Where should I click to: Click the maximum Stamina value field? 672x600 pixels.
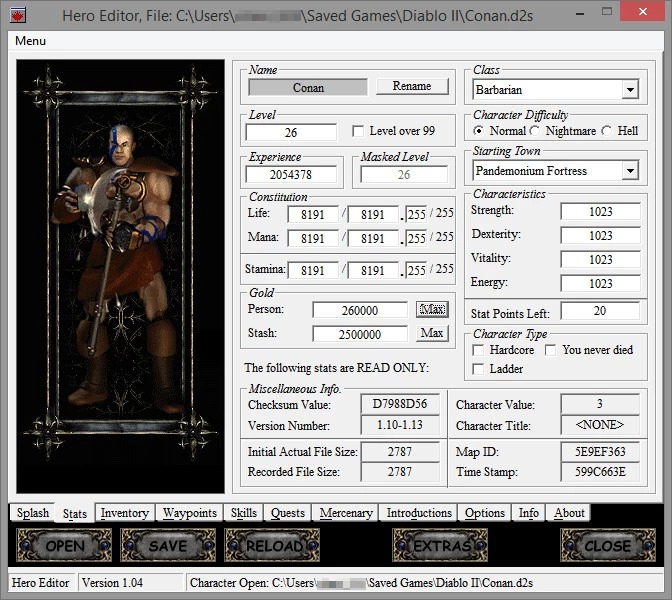click(x=373, y=270)
